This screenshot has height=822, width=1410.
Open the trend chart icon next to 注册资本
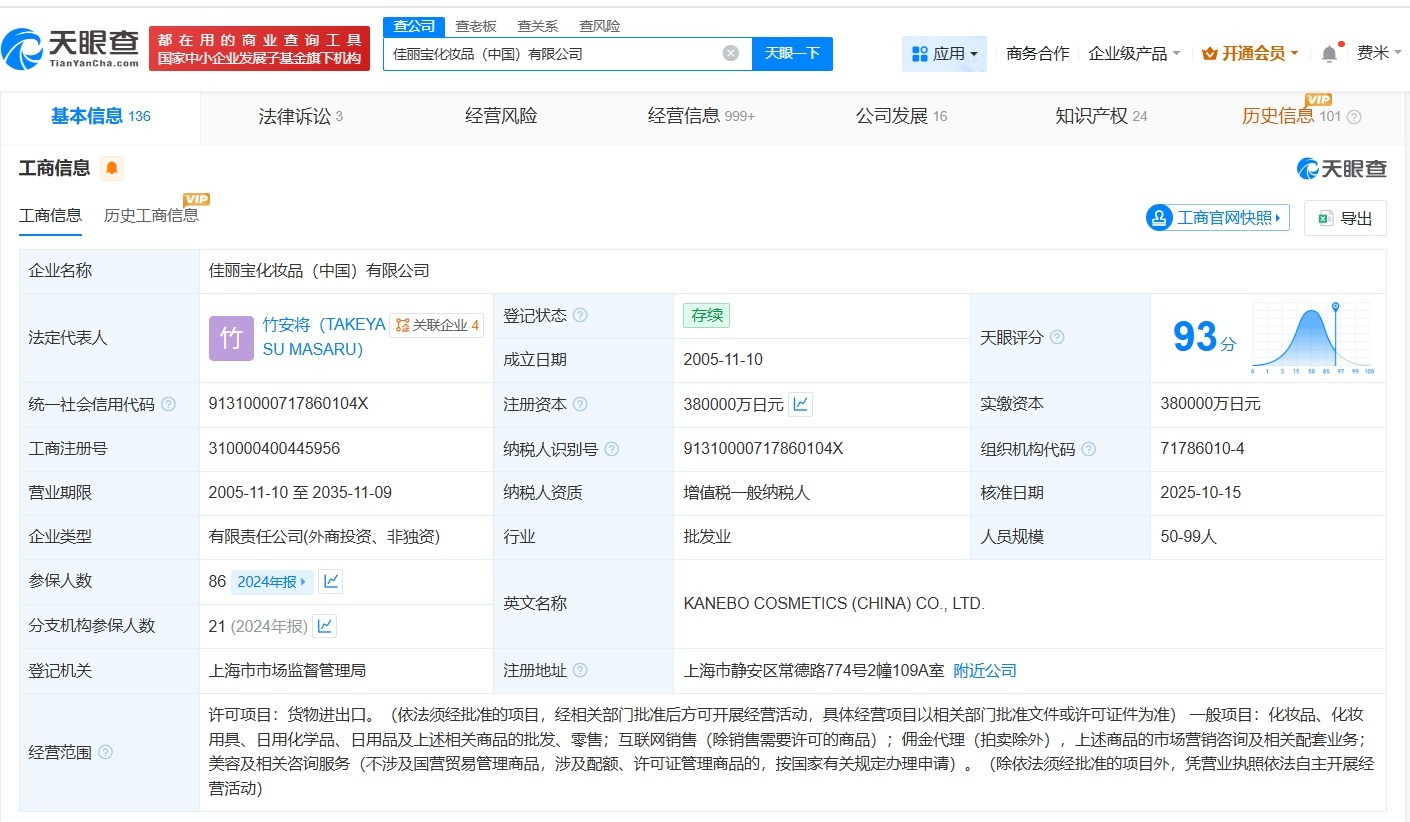tap(801, 404)
